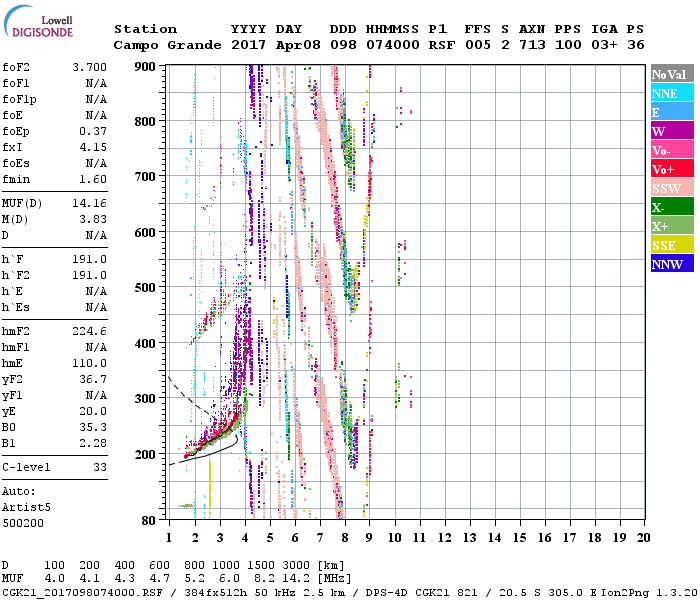Select the NoVal legend swatch
700x600 pixels.
[671, 74]
